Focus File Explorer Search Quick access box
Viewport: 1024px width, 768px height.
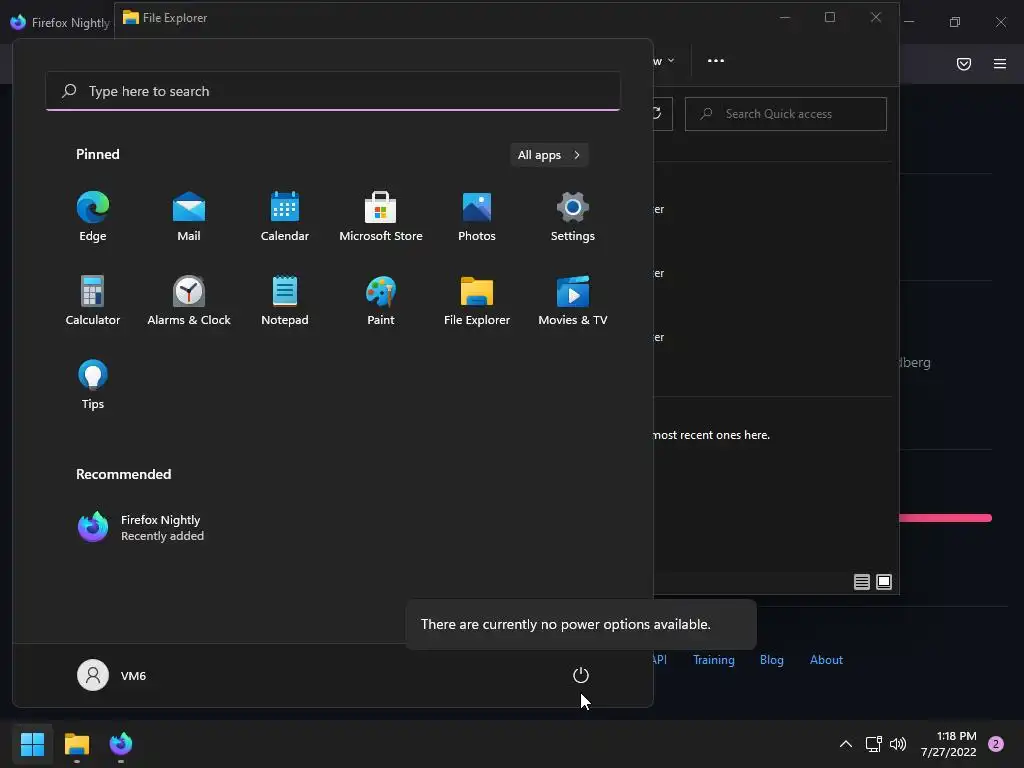pos(786,114)
